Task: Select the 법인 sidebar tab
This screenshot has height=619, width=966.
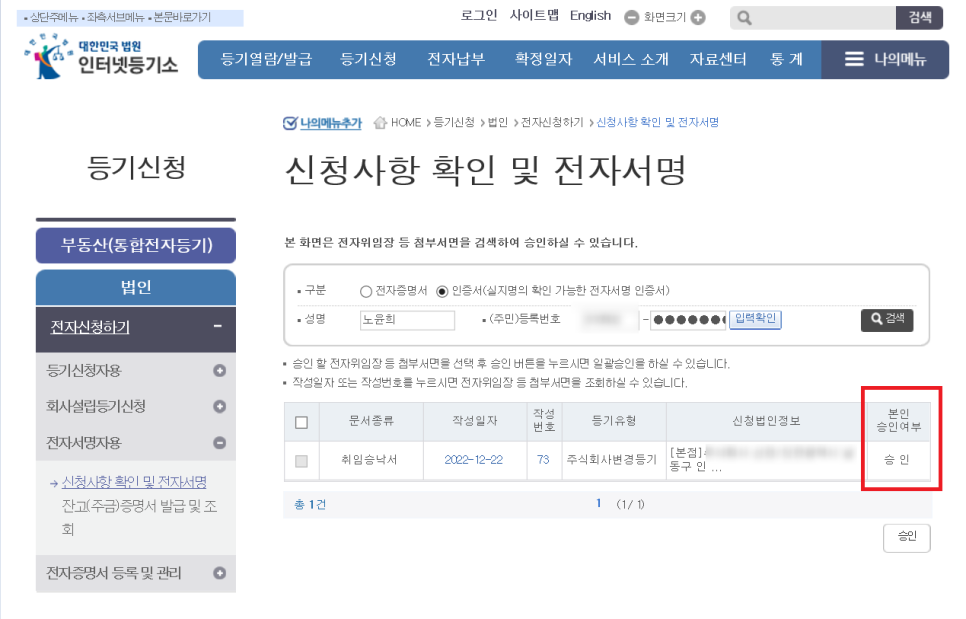Action: [136, 287]
